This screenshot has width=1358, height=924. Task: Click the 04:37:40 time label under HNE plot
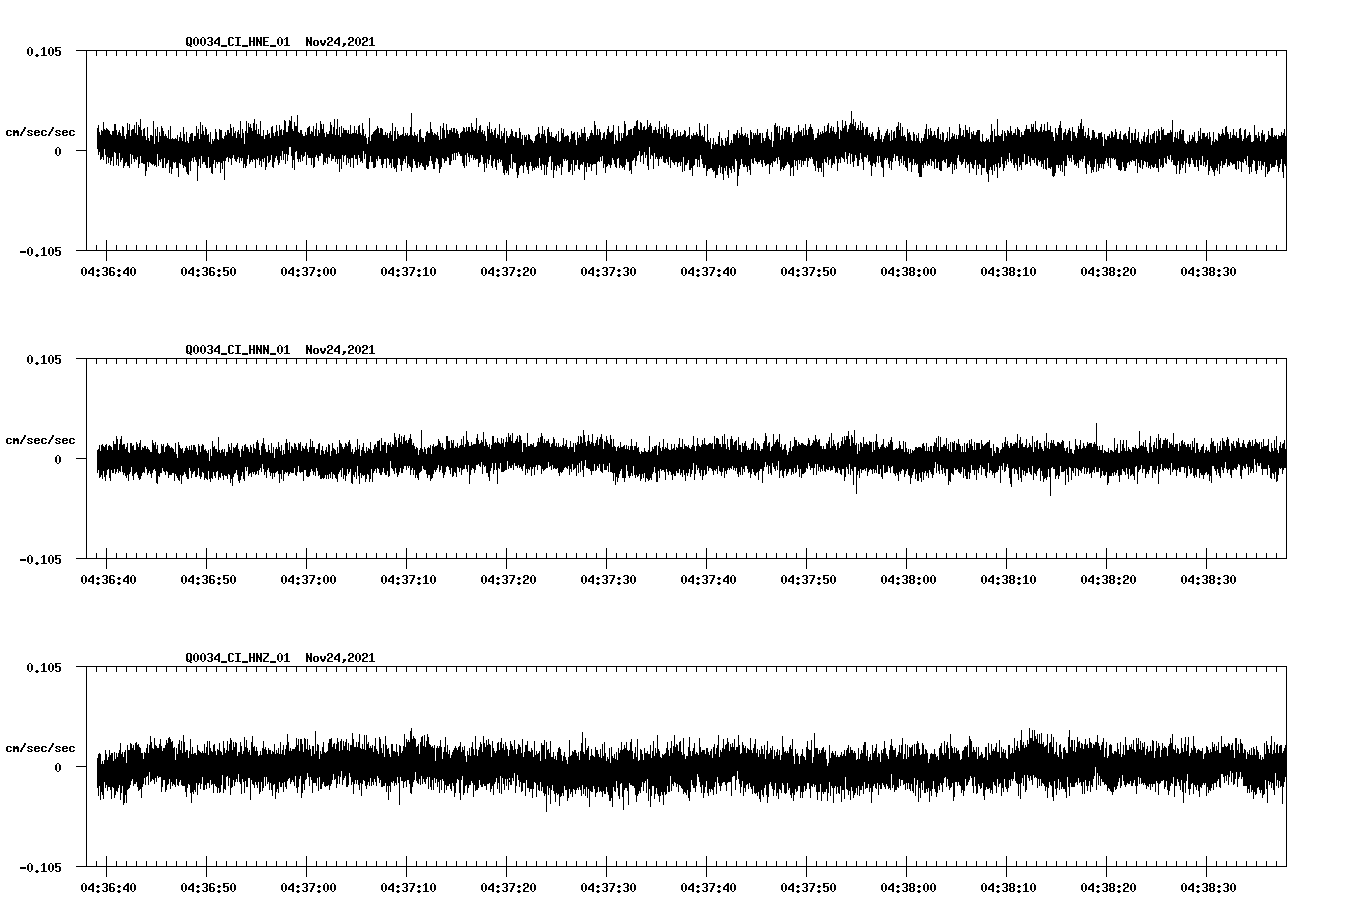(708, 272)
